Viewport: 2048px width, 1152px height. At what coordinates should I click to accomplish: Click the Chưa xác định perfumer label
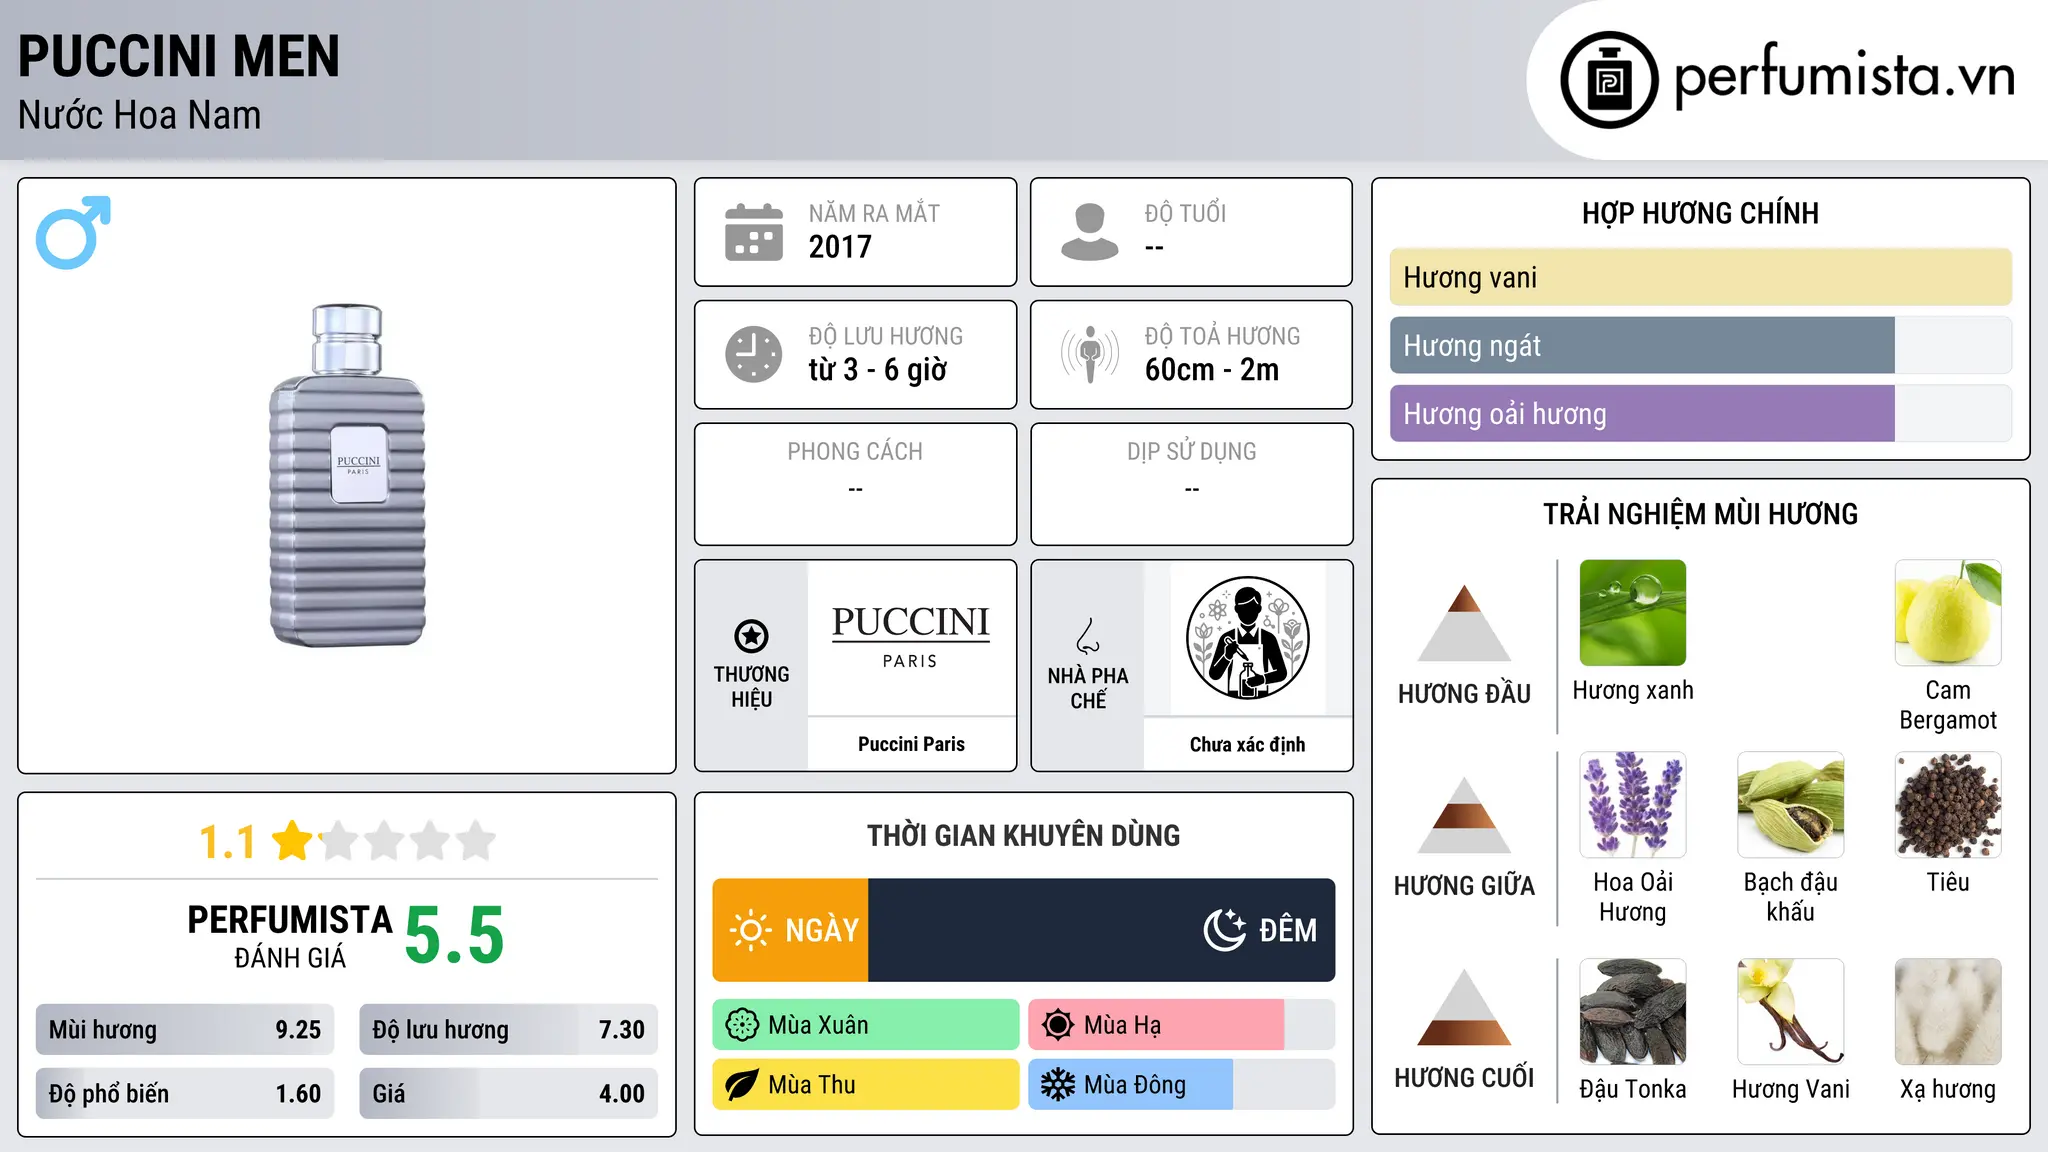tap(1247, 744)
